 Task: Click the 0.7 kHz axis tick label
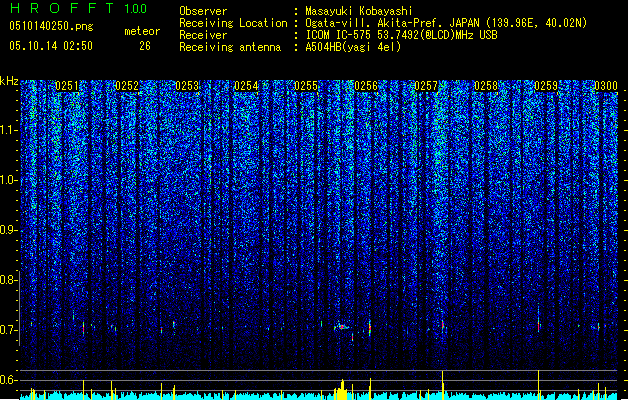click(9, 330)
